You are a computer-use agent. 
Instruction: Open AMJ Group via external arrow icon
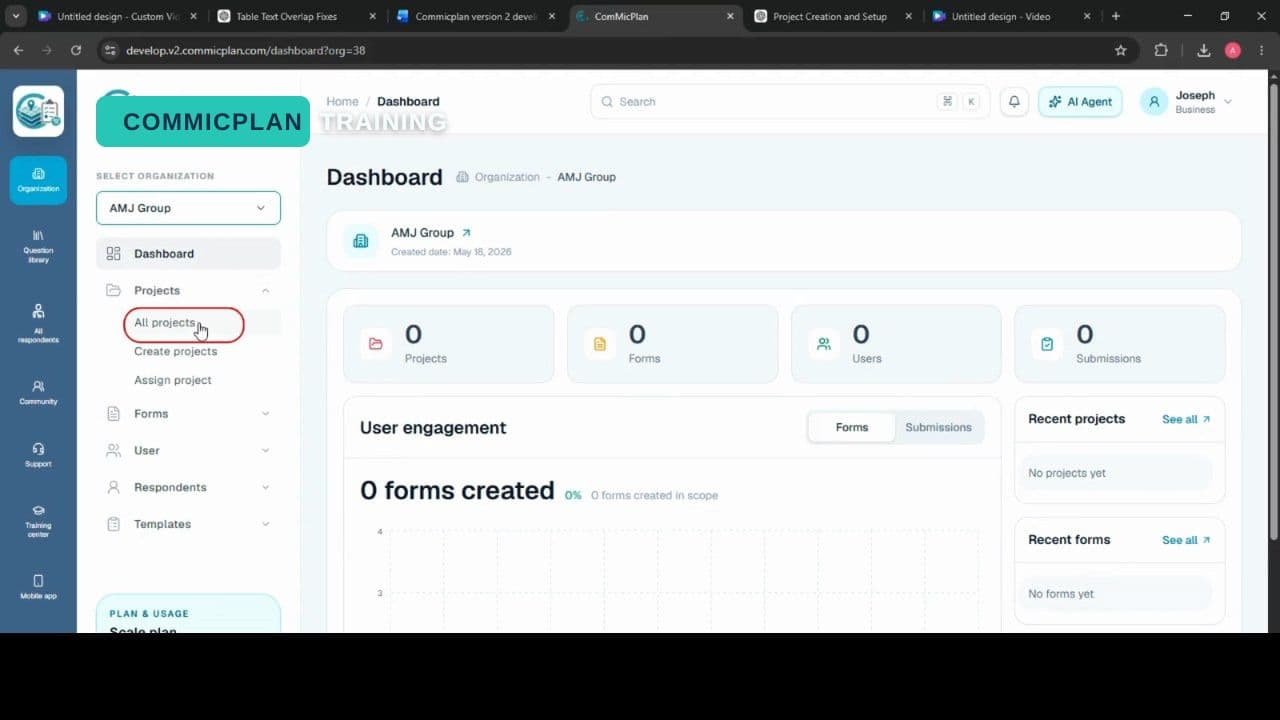point(466,233)
